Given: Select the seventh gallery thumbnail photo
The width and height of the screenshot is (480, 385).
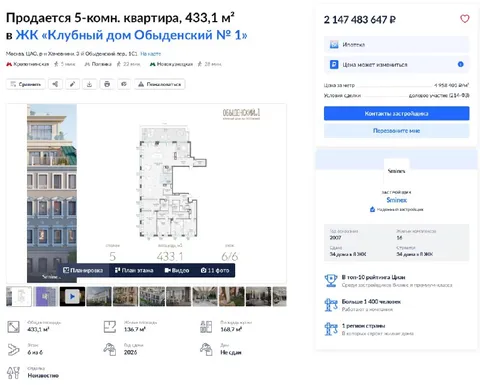Looking at the screenshot, I should [x=179, y=296].
